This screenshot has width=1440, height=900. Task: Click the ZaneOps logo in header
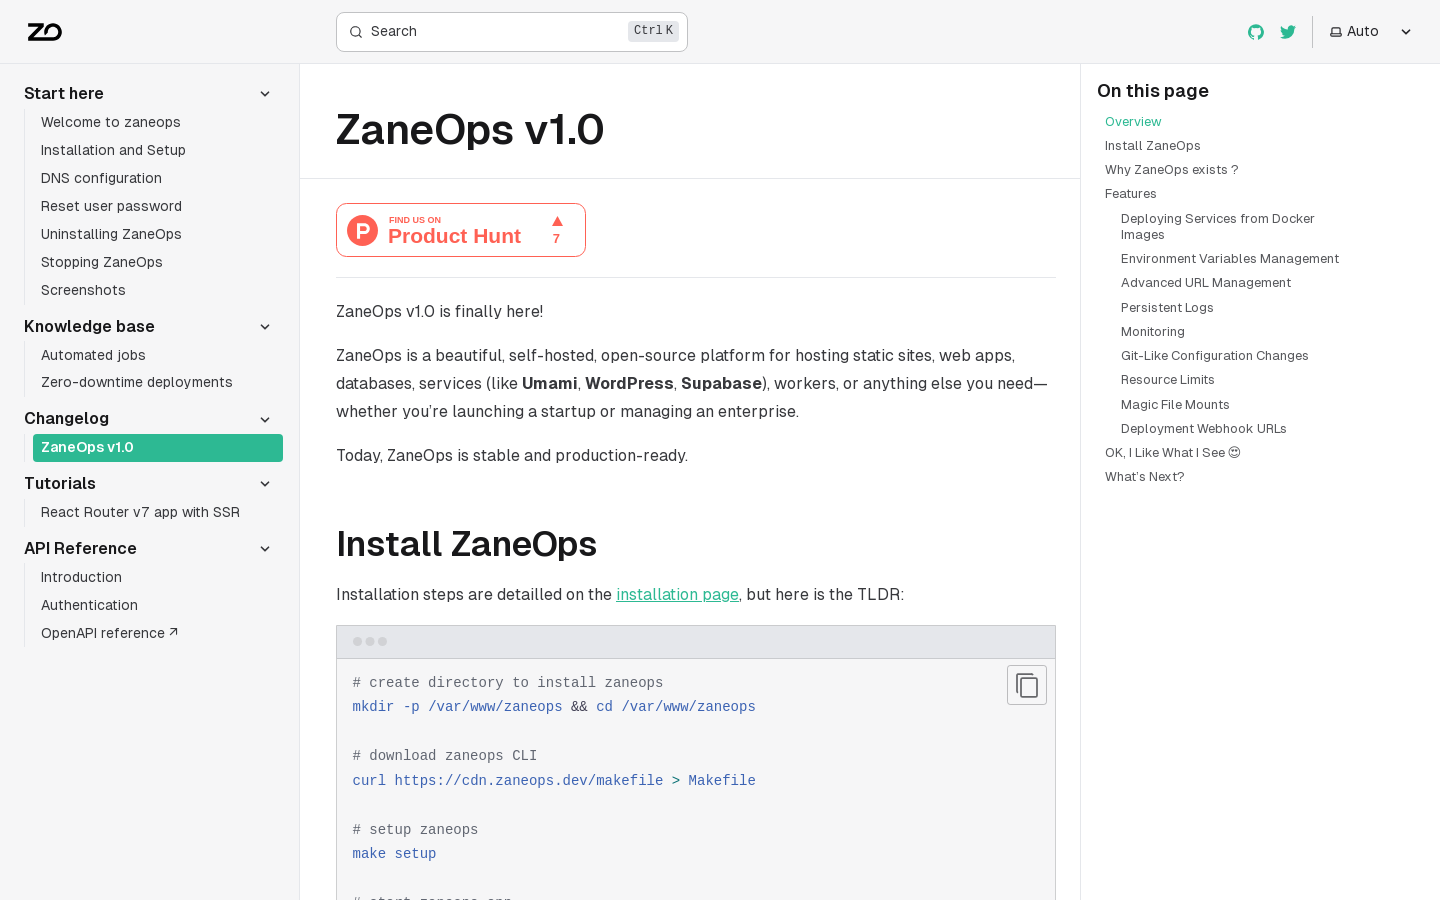[45, 32]
